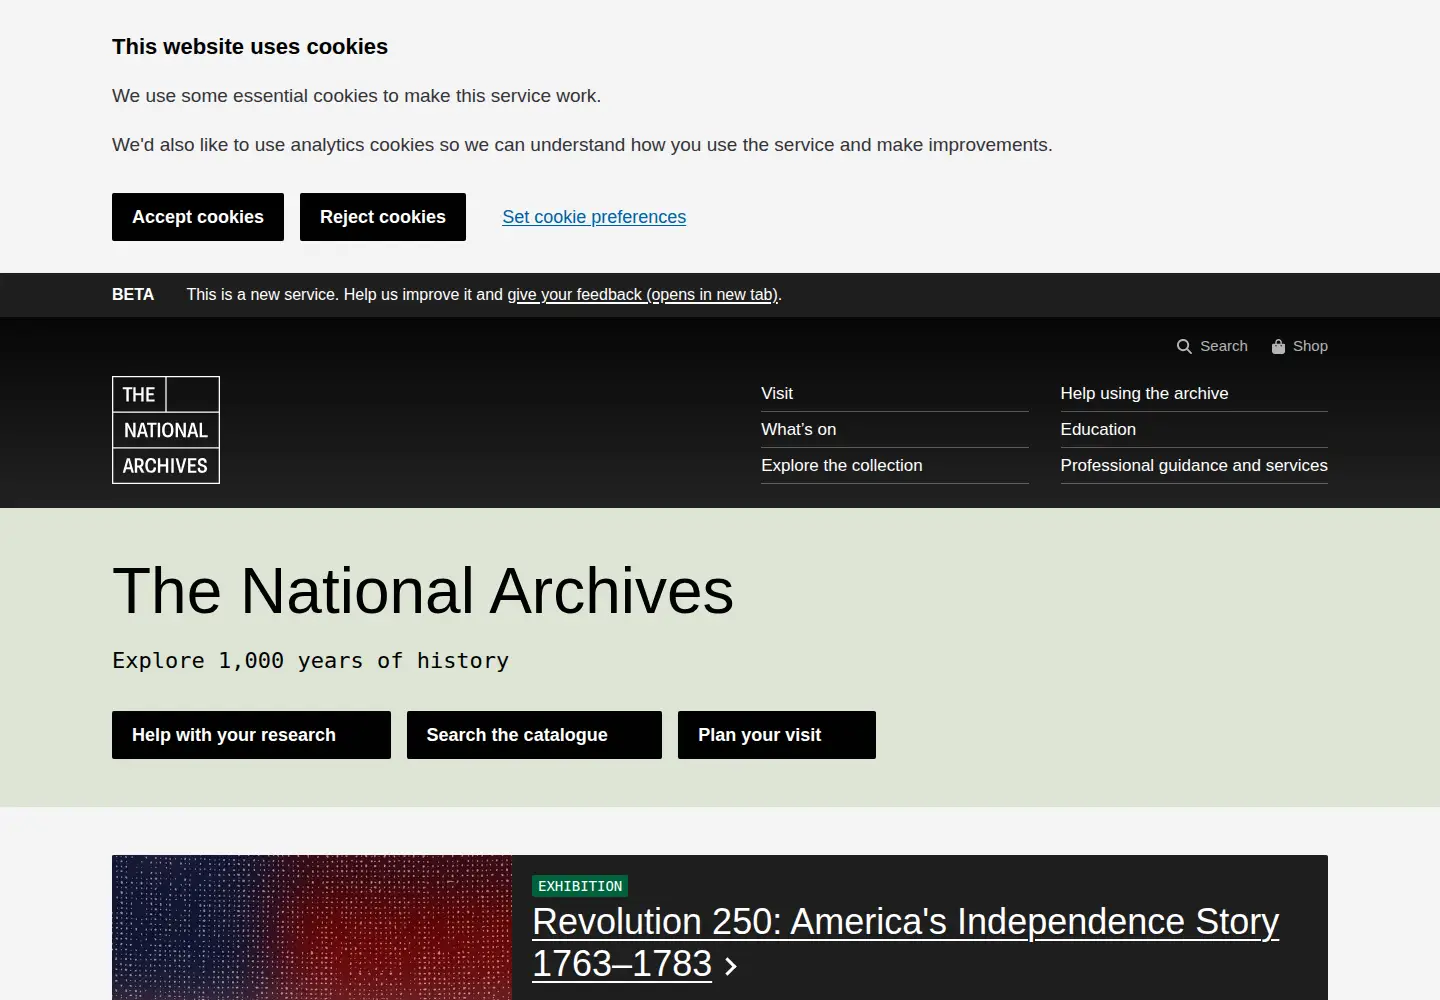
Task: Click 'Explore 1,000 years of history' text
Action: (x=310, y=661)
